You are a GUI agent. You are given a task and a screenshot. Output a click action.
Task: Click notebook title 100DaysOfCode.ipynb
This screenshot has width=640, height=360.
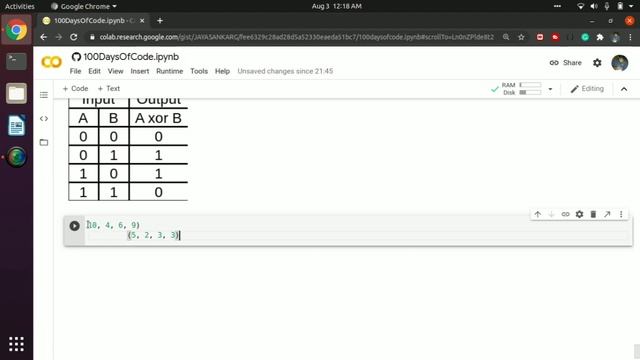point(131,57)
